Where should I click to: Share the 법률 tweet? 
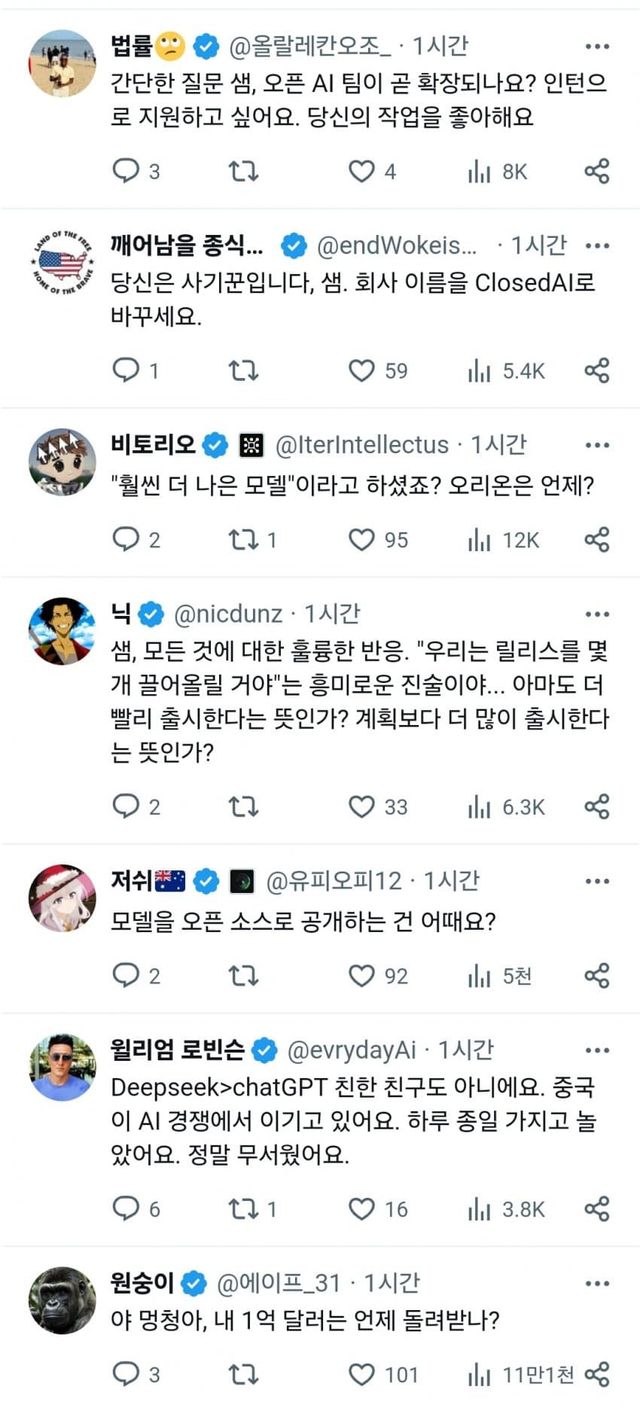[597, 172]
